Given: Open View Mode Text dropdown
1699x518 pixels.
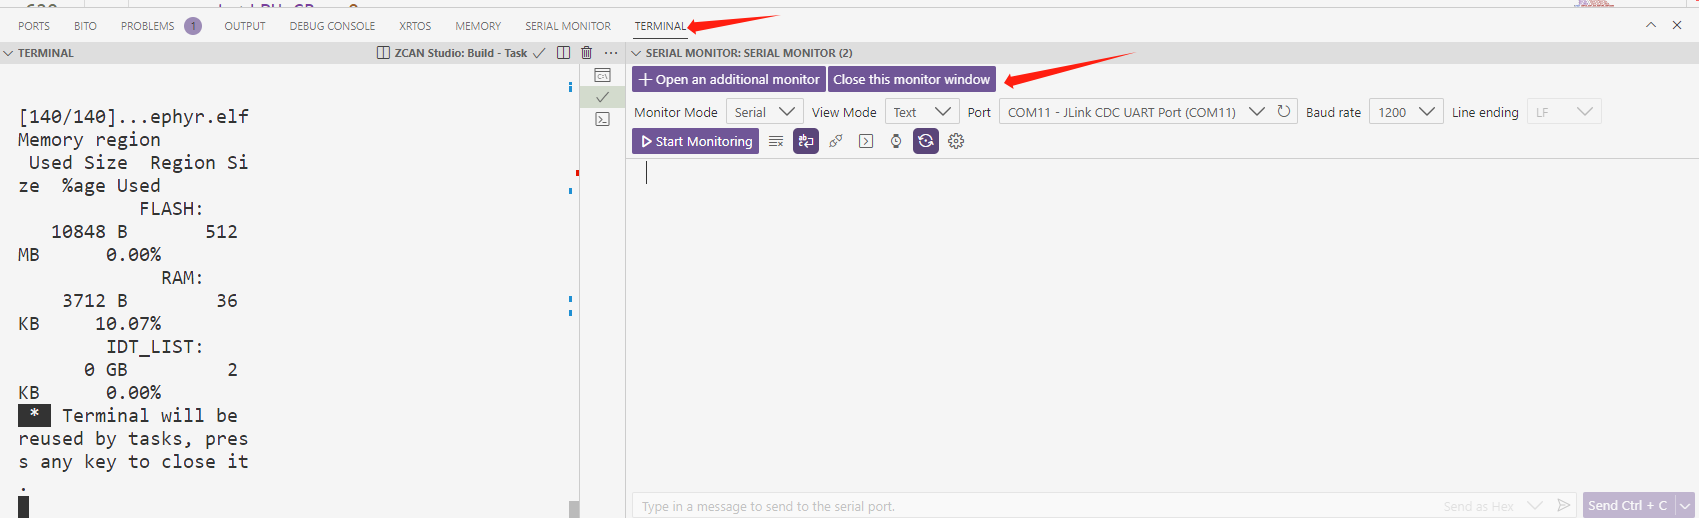Looking at the screenshot, I should 922,112.
